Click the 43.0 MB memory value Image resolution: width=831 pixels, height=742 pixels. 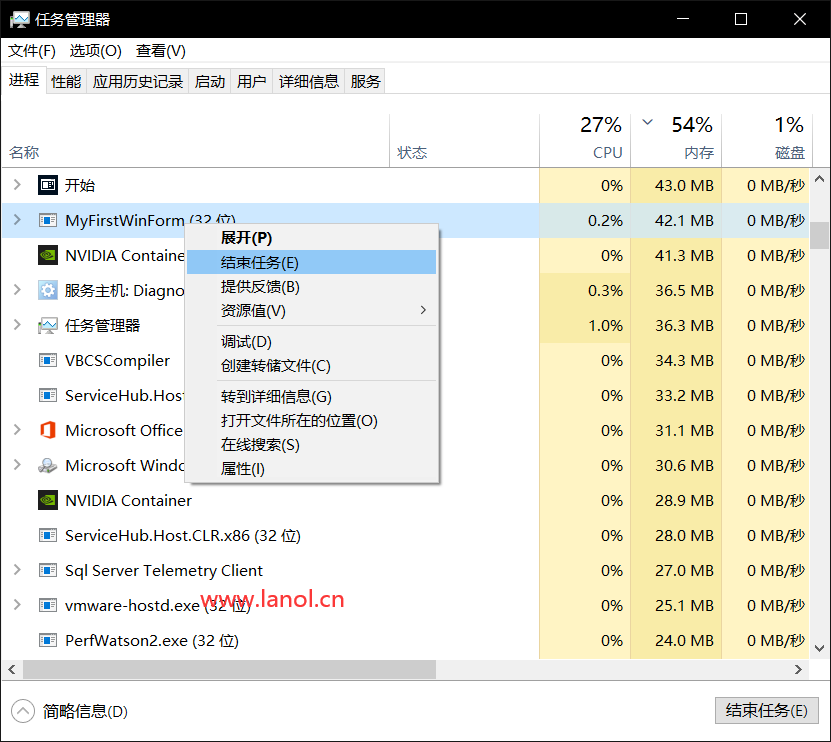coord(684,186)
